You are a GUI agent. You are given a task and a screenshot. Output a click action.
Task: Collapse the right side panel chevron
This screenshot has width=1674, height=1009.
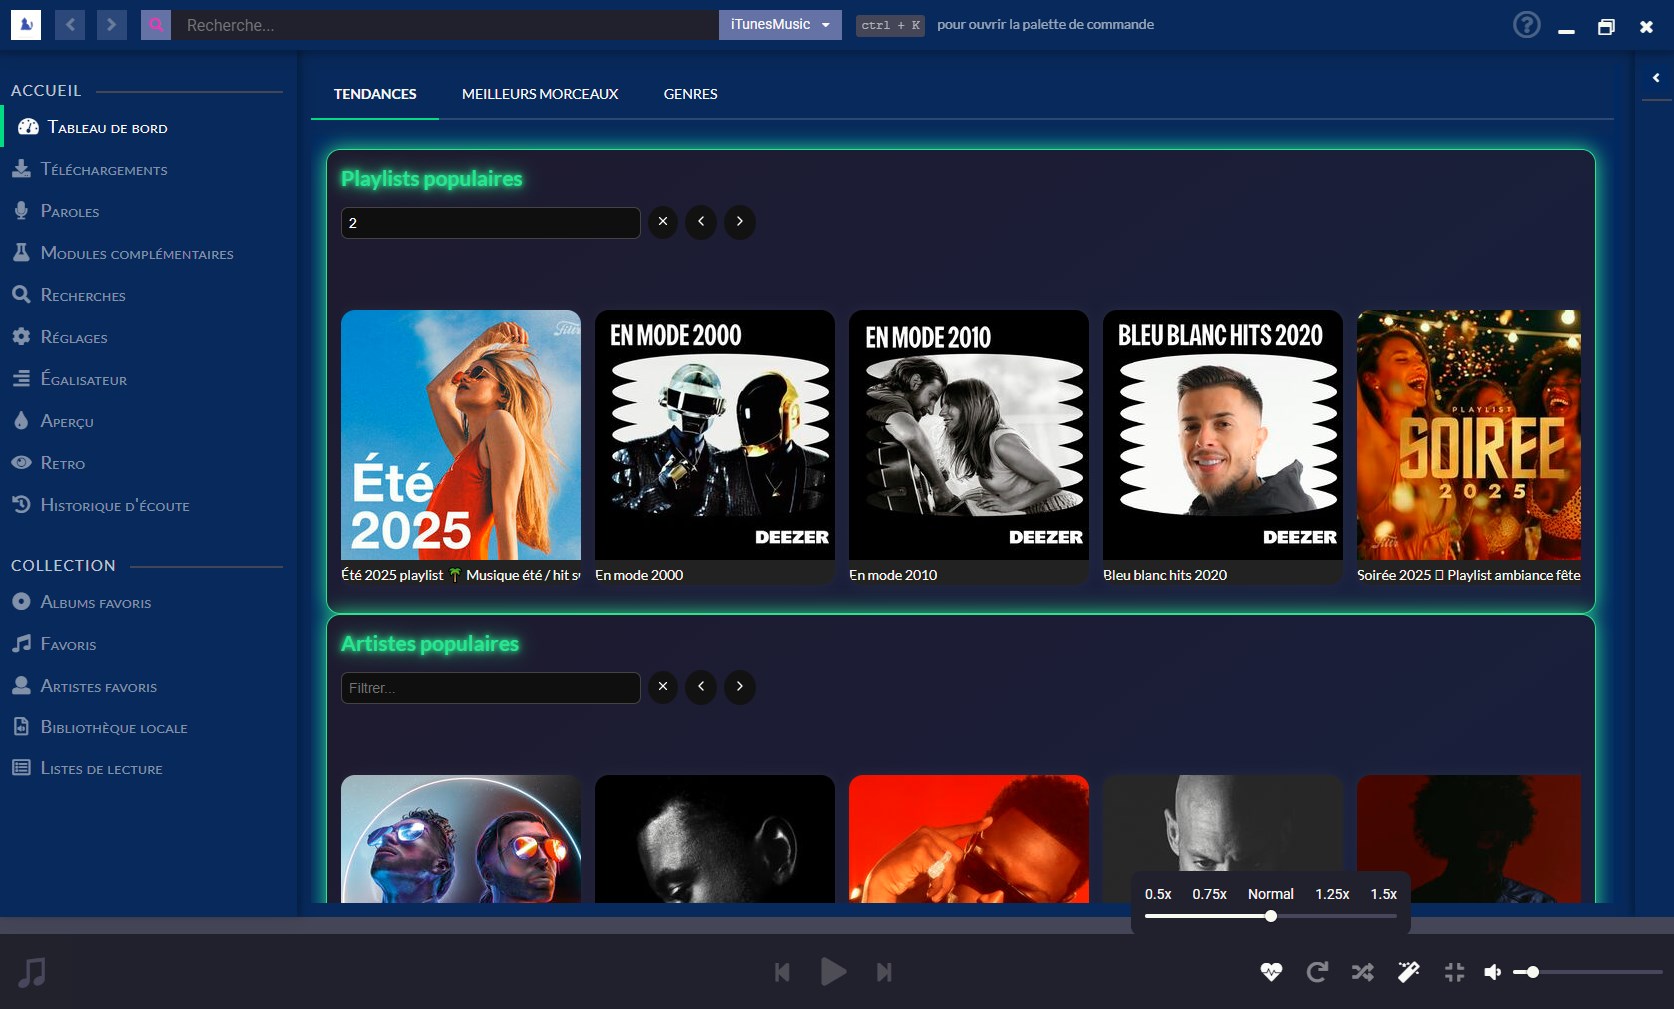(x=1656, y=78)
